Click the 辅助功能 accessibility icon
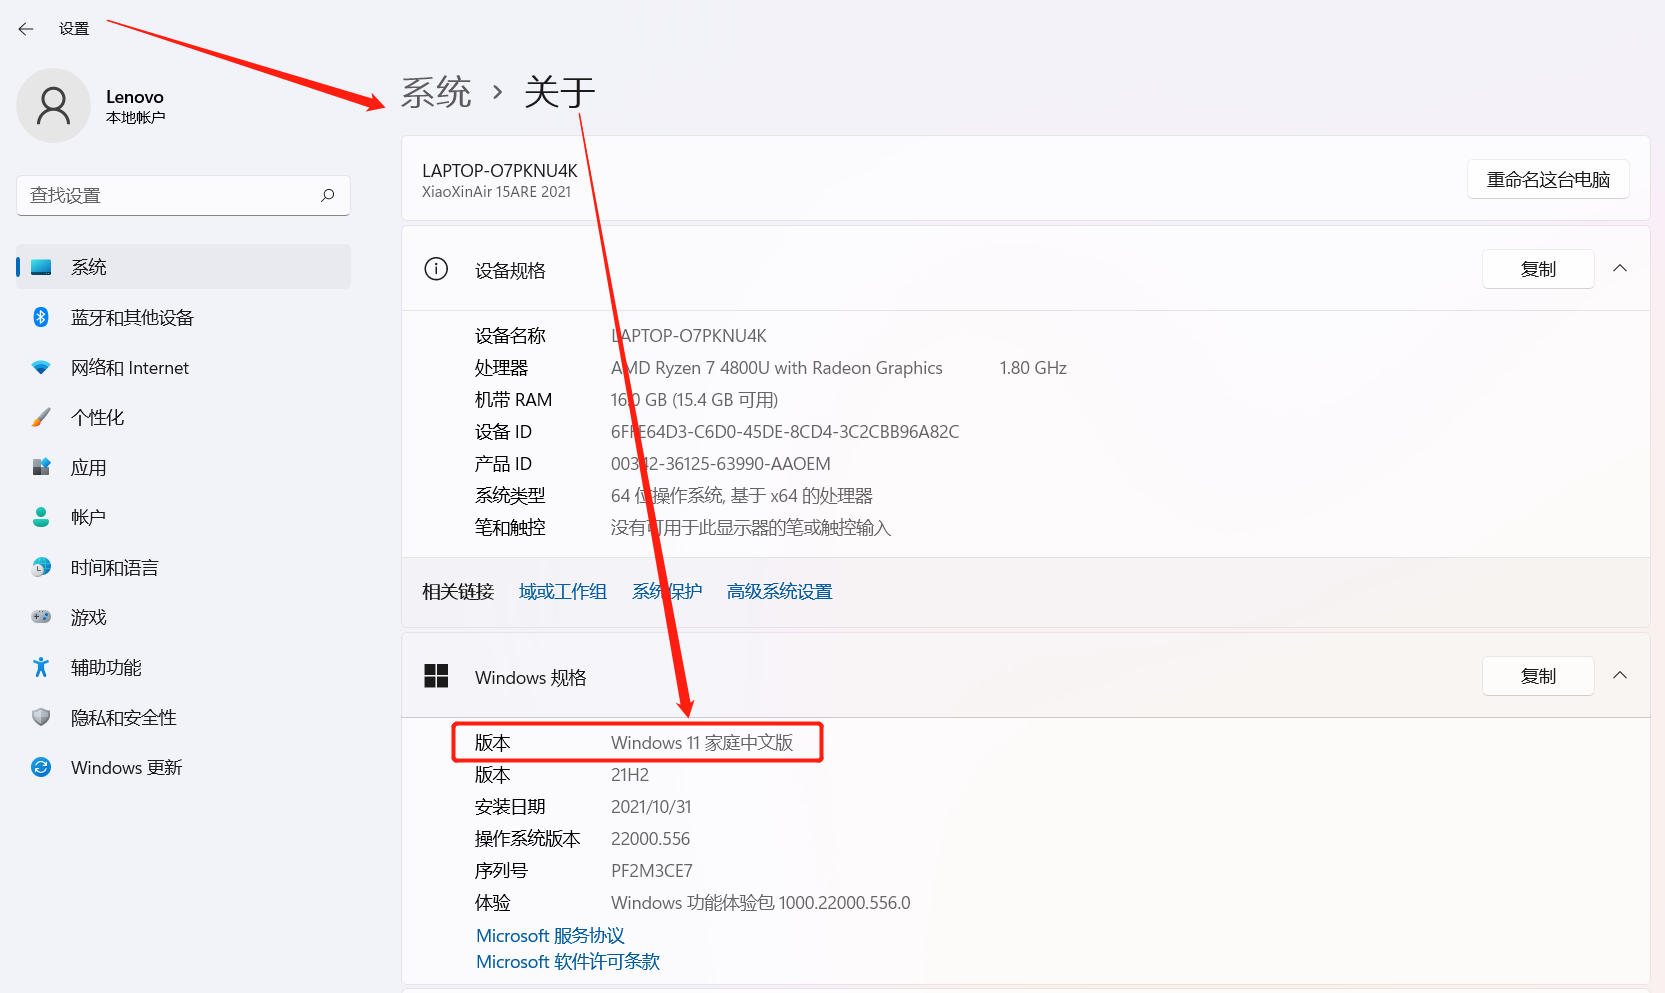 [41, 667]
